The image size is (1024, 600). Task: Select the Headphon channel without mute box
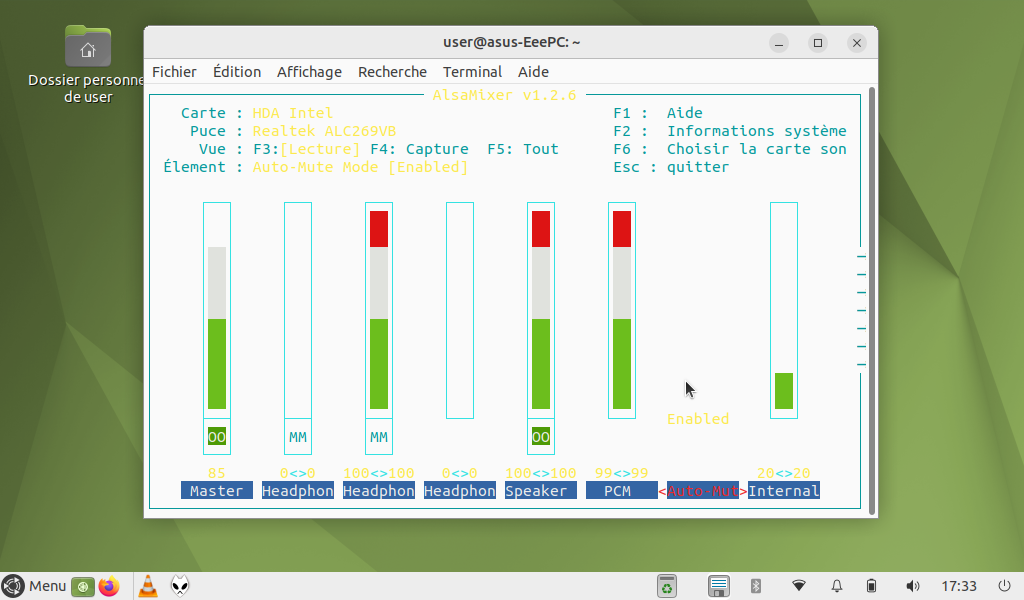point(460,491)
